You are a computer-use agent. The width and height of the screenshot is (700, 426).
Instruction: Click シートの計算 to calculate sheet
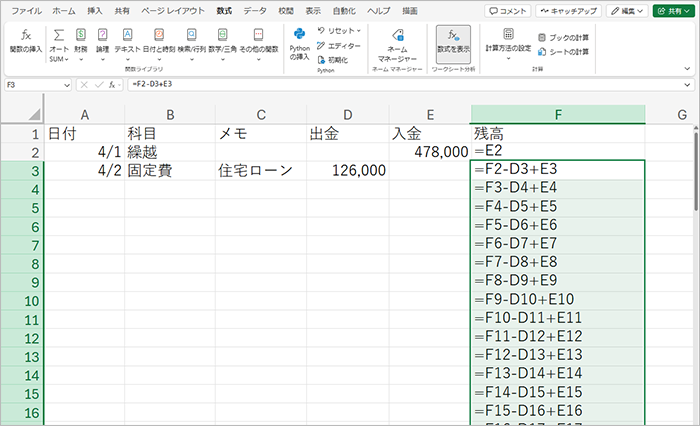pos(563,52)
